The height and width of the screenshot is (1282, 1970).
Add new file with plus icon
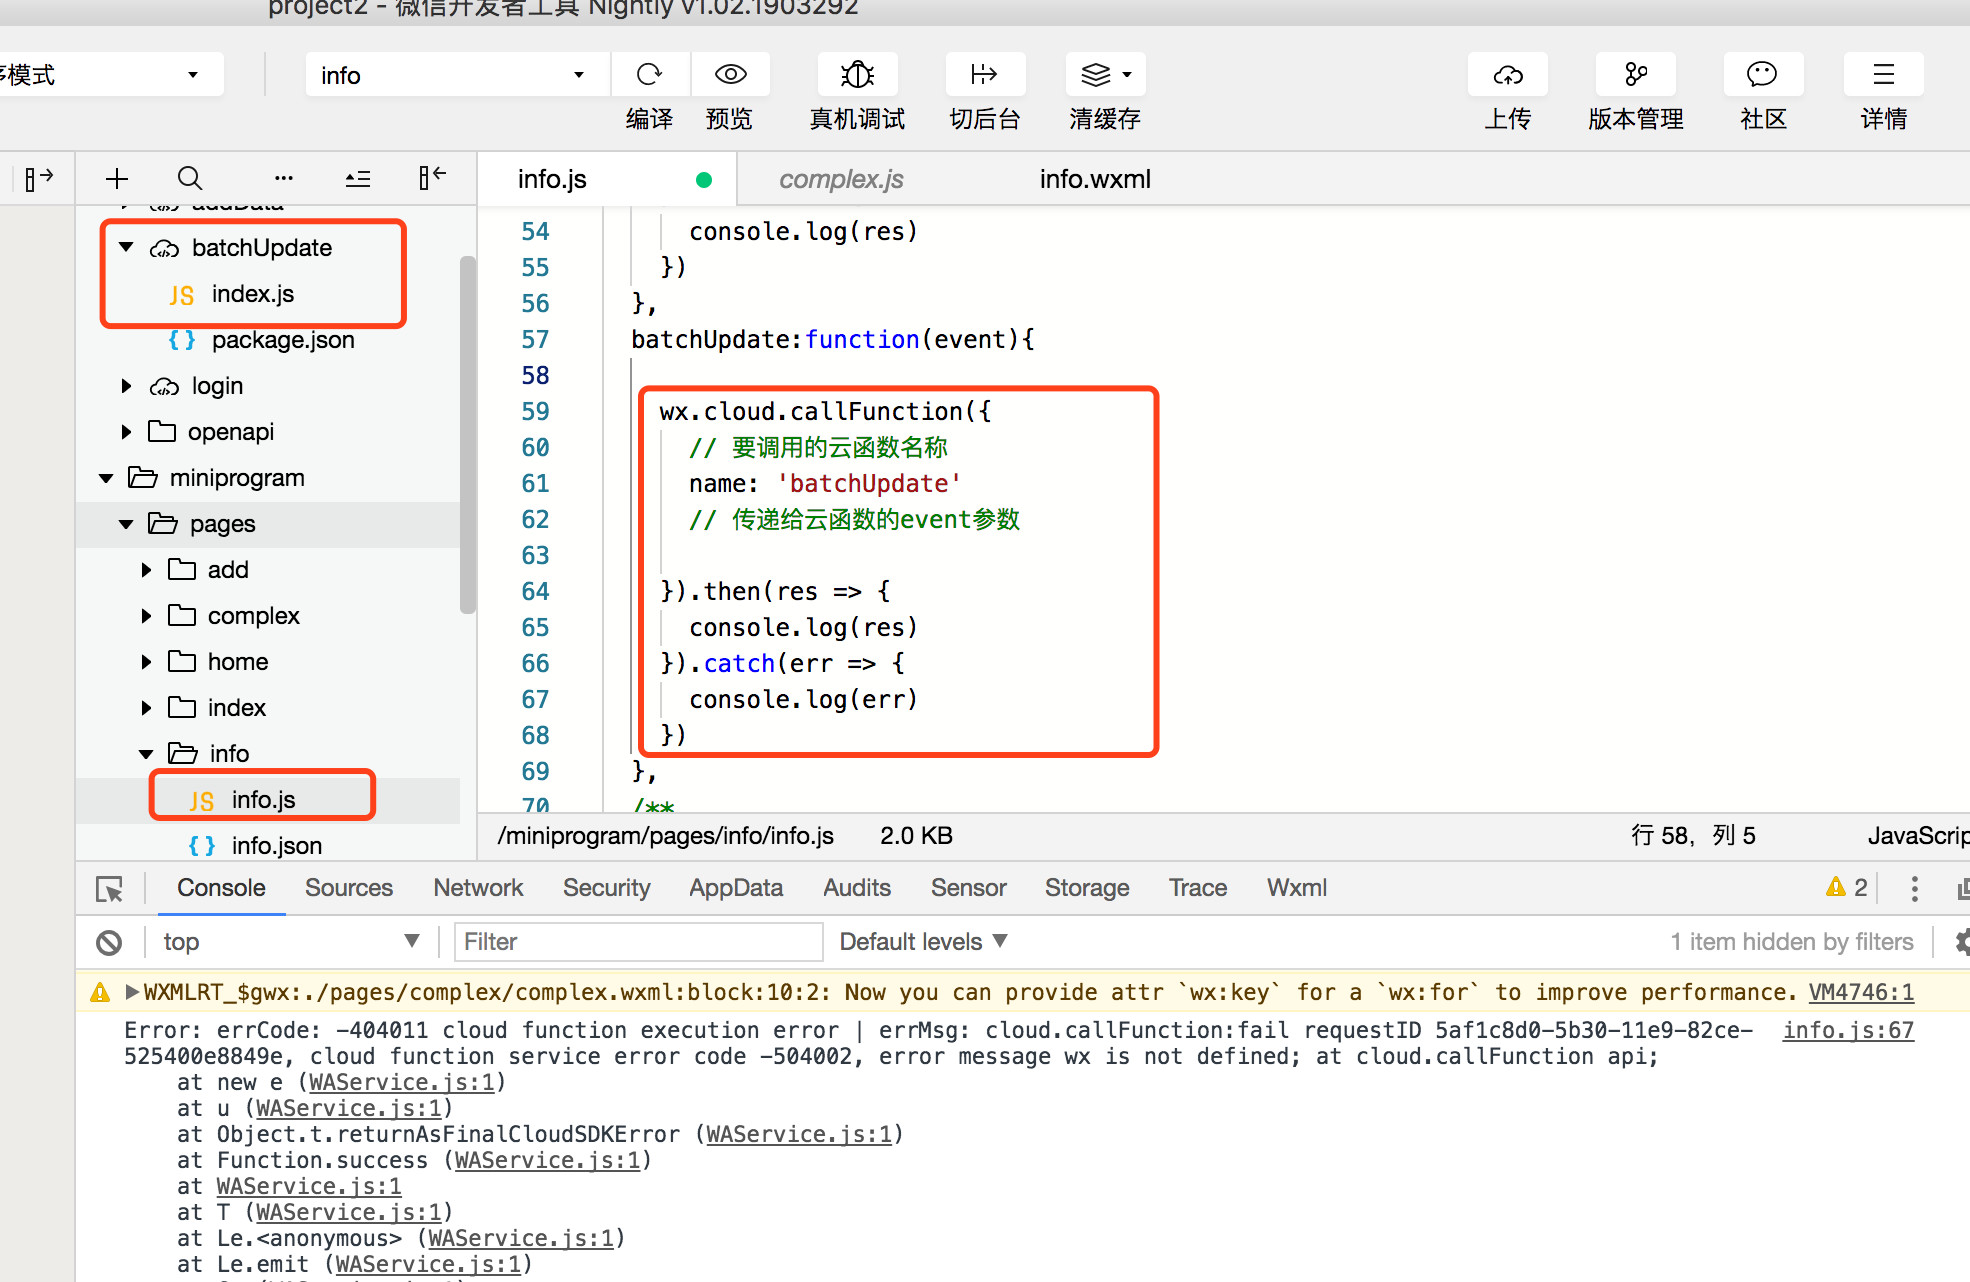(x=117, y=179)
